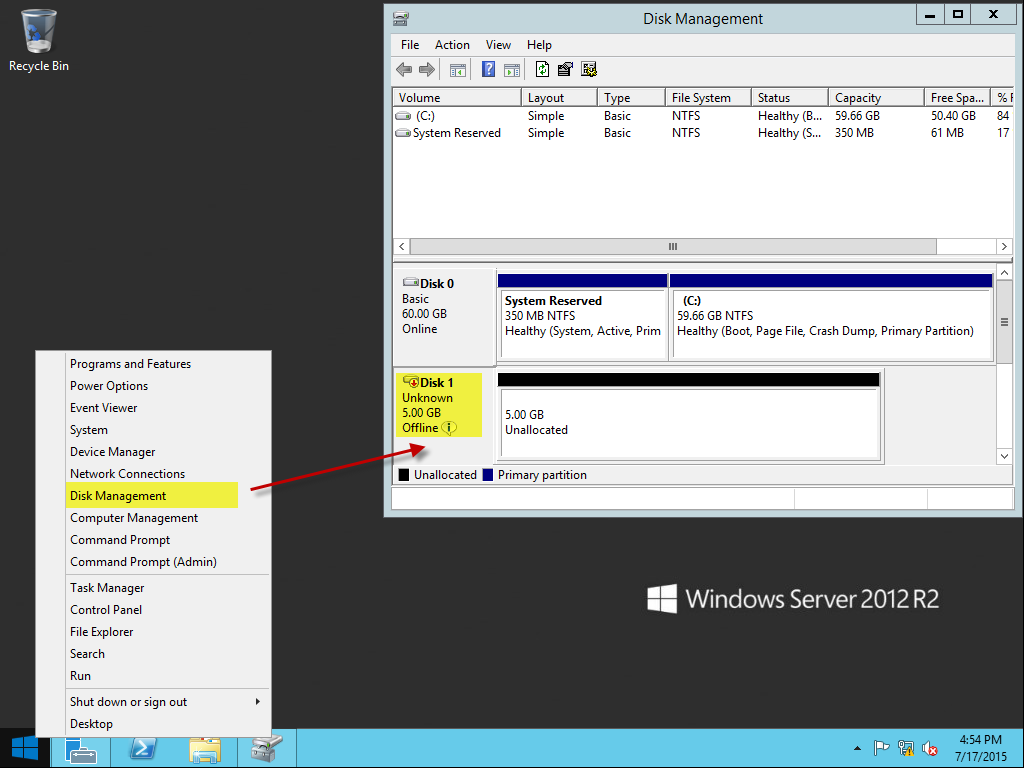Viewport: 1024px width, 768px height.
Task: Sort by Type column header
Action: (631, 97)
